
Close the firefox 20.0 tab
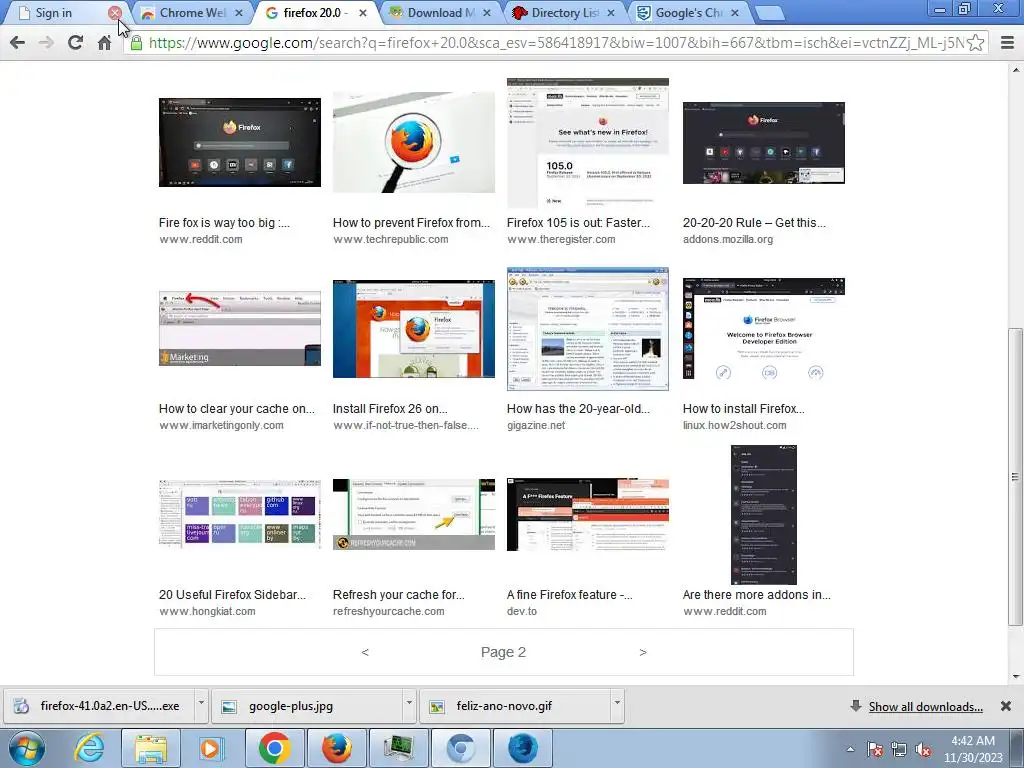[x=362, y=12]
